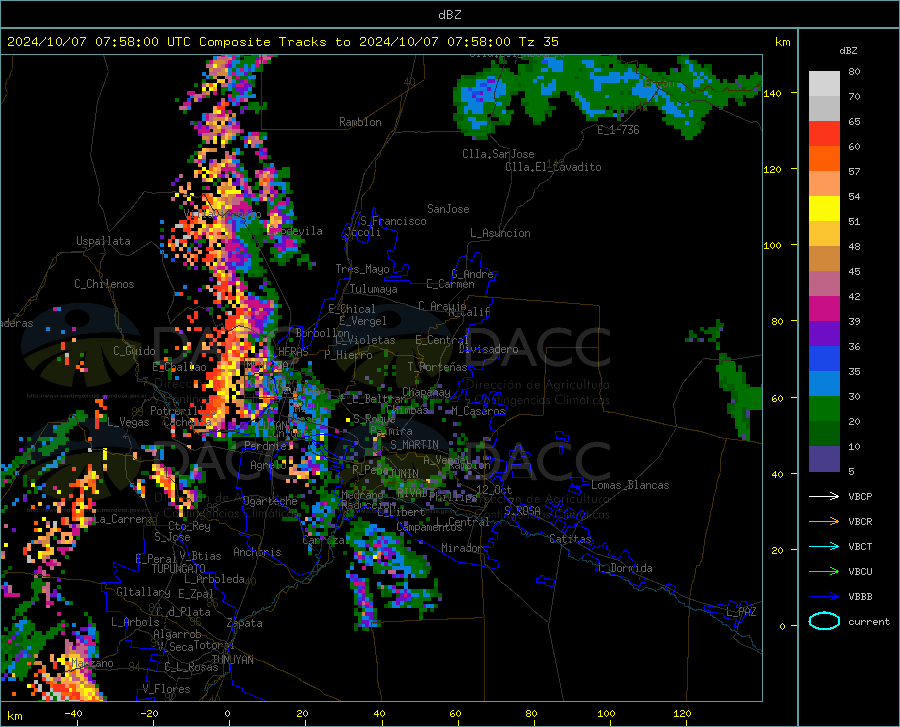The width and height of the screenshot is (900, 727).
Task: Click the VBCT legend label
Action: (x=860, y=547)
